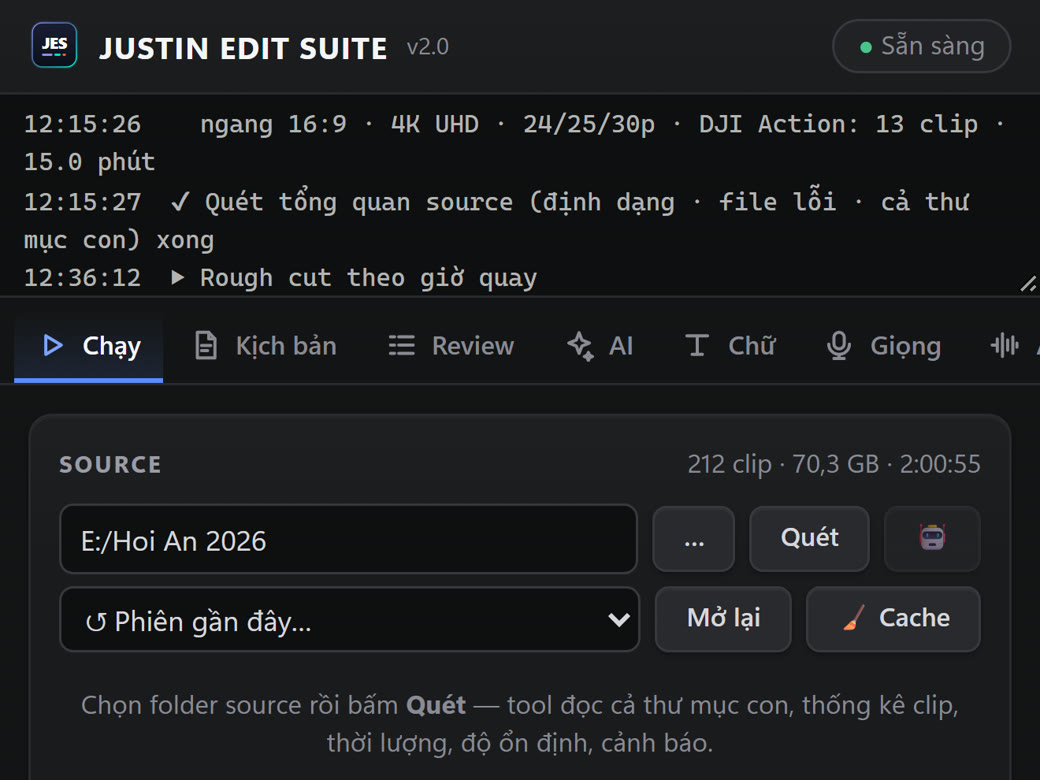Click the hint text starting Chọn folder source

pos(520,724)
